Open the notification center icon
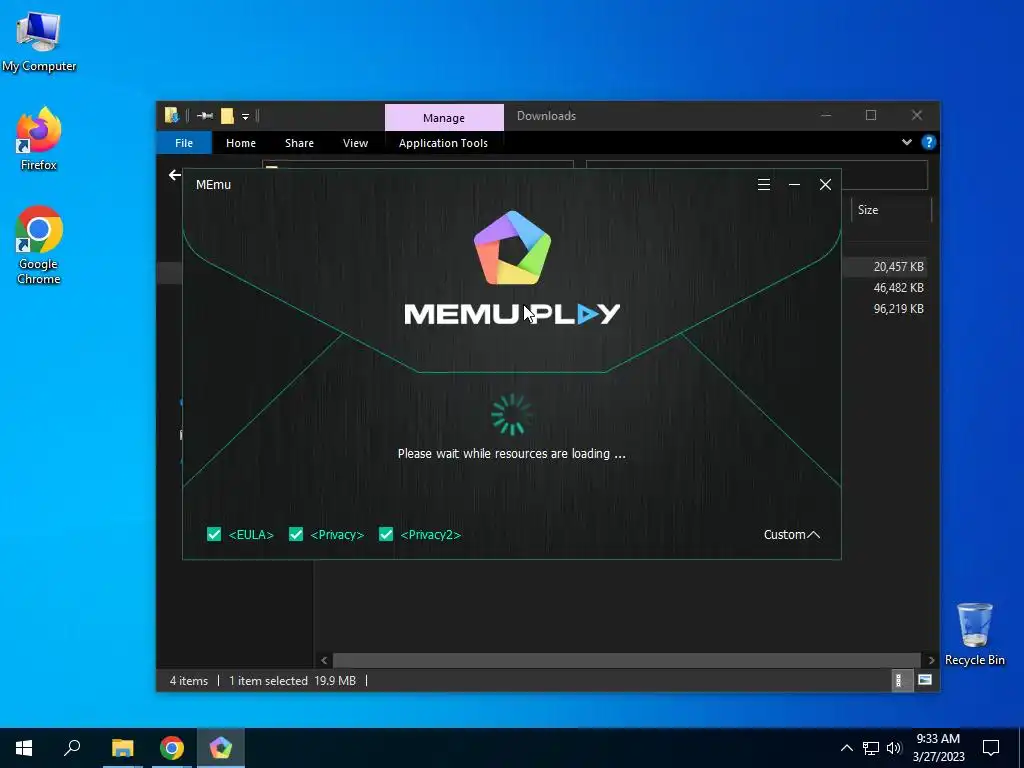Image resolution: width=1024 pixels, height=768 pixels. 991,748
